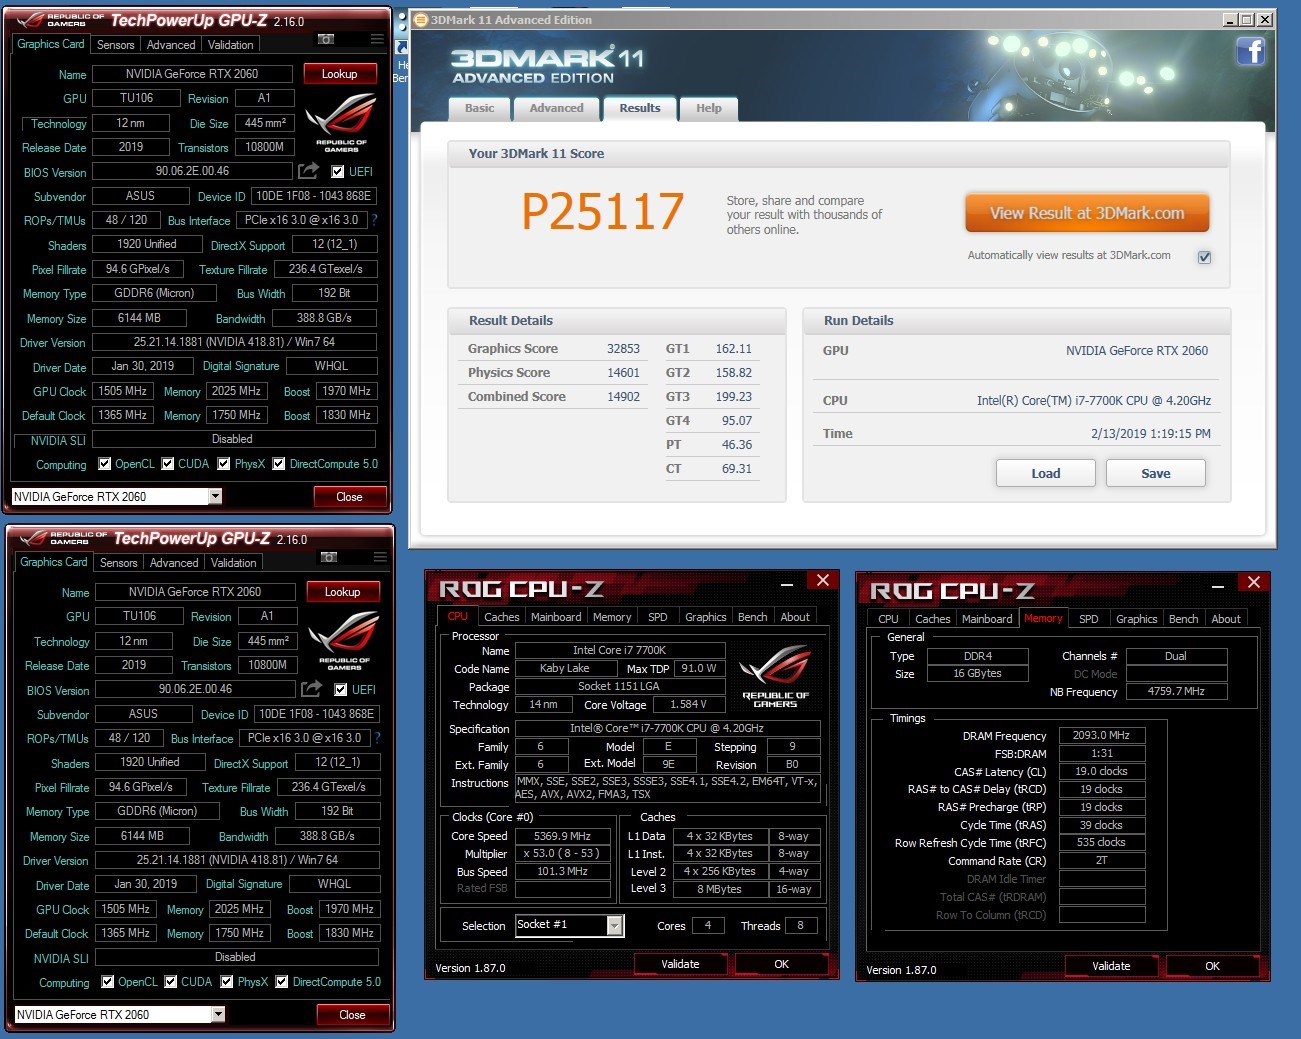
Task: Click Graphics Score value 32853
Action: click(x=623, y=349)
